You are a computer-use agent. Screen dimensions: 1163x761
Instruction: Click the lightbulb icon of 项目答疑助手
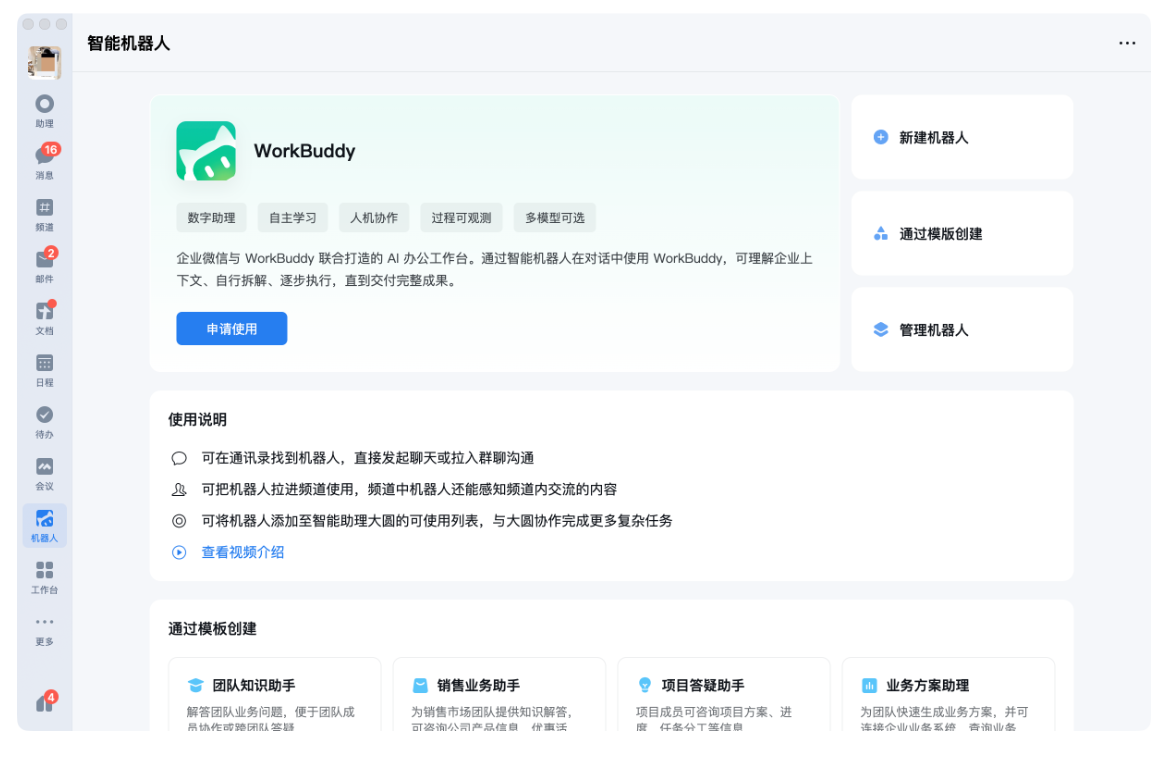point(645,685)
